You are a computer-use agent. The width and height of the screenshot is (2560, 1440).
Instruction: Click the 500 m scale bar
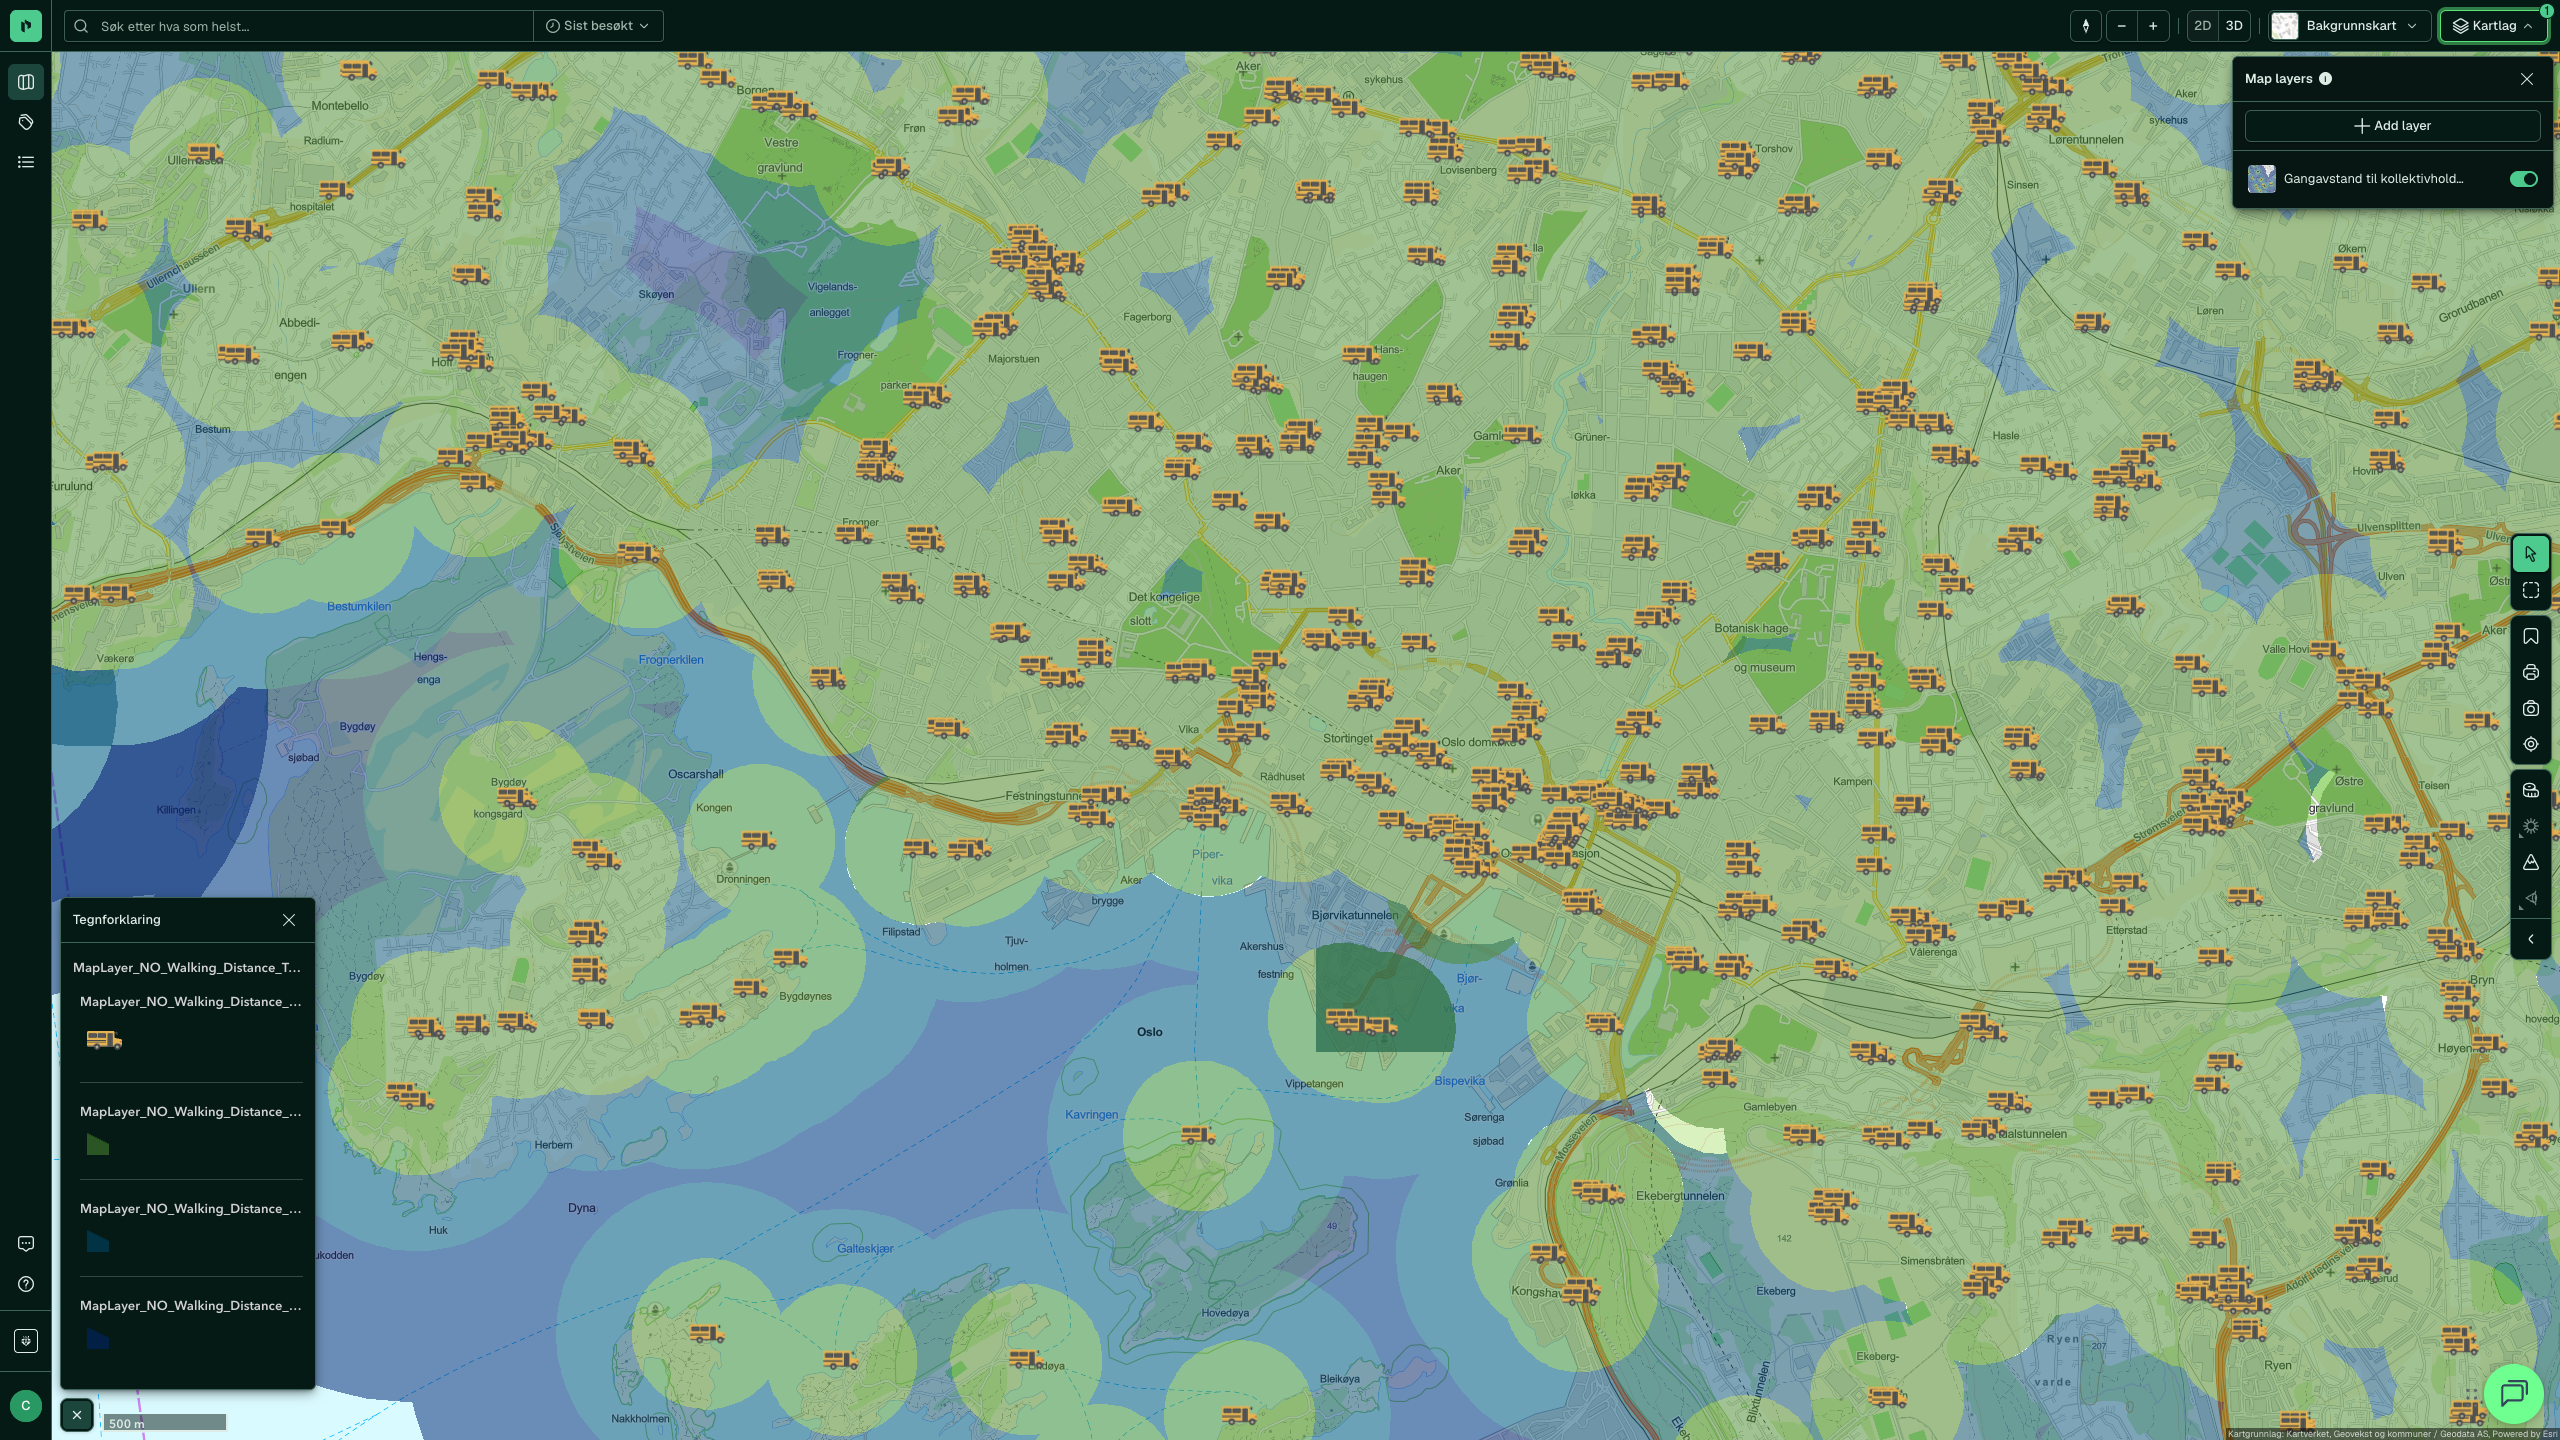[165, 1422]
